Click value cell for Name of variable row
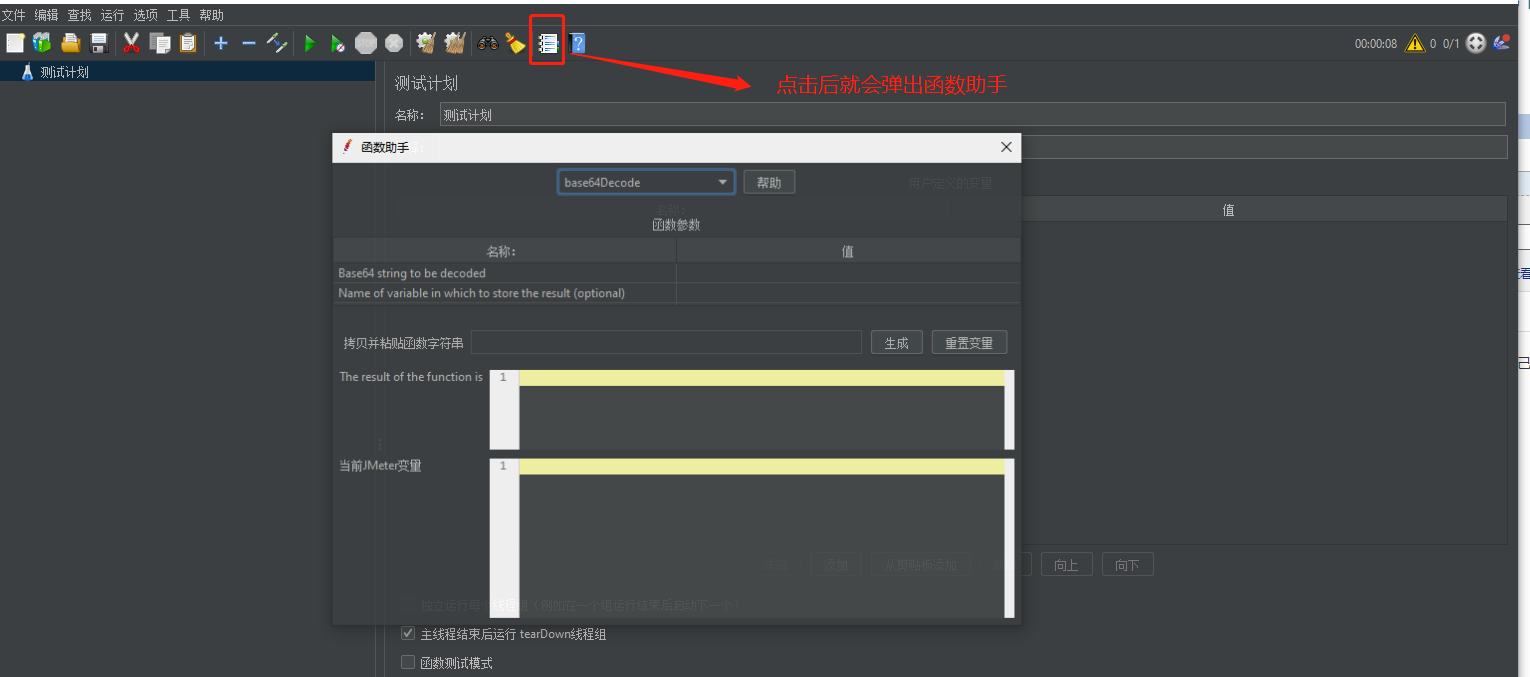Image resolution: width=1530 pixels, height=677 pixels. [x=848, y=293]
